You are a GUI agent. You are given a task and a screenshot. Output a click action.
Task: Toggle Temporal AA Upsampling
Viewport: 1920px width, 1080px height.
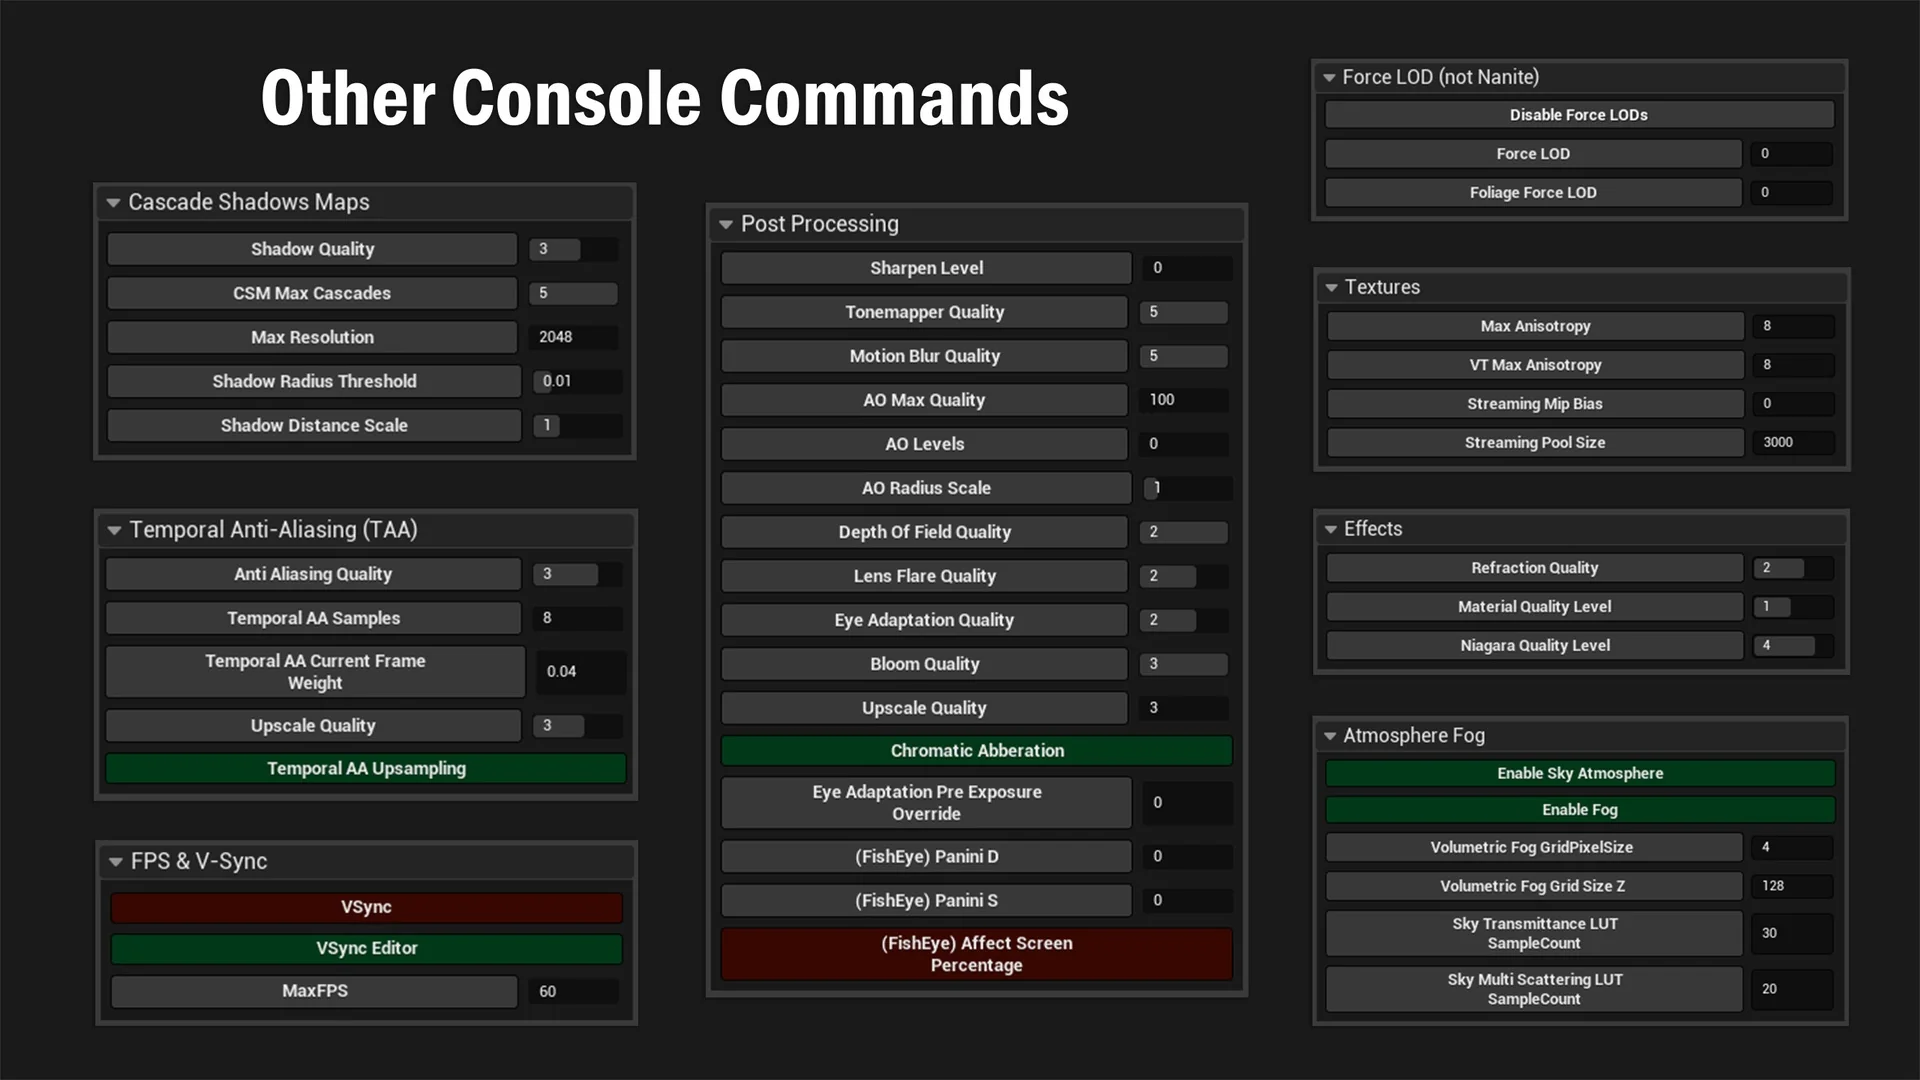click(x=366, y=769)
